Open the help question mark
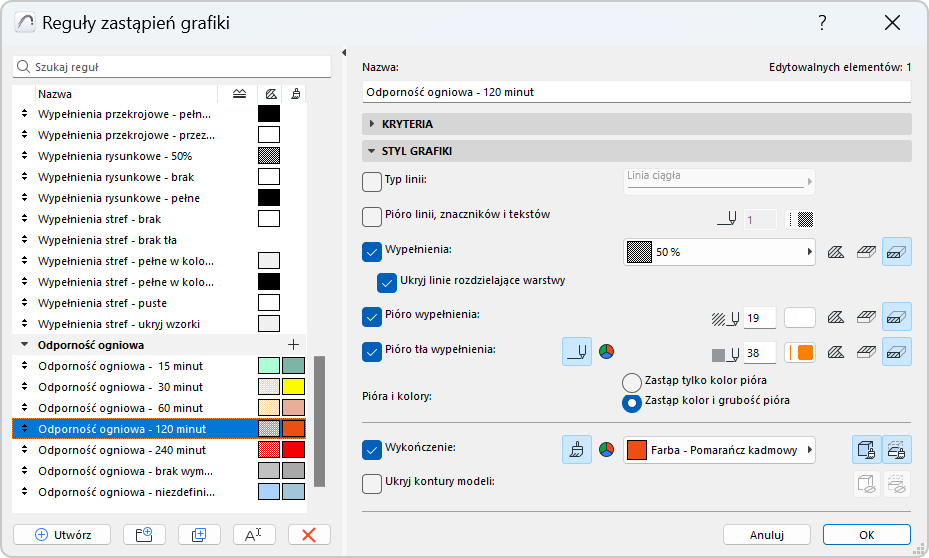The image size is (929, 558). pyautogui.click(x=822, y=23)
